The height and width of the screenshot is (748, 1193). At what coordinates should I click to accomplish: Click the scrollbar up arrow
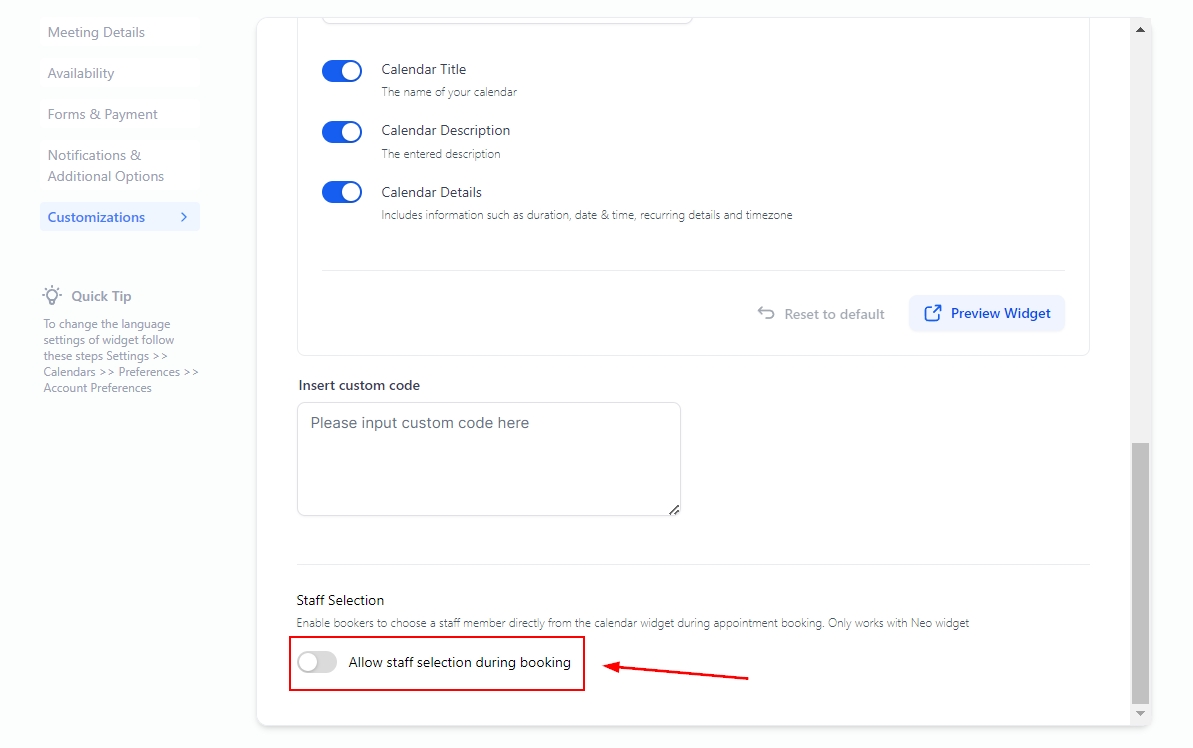pos(1140,30)
